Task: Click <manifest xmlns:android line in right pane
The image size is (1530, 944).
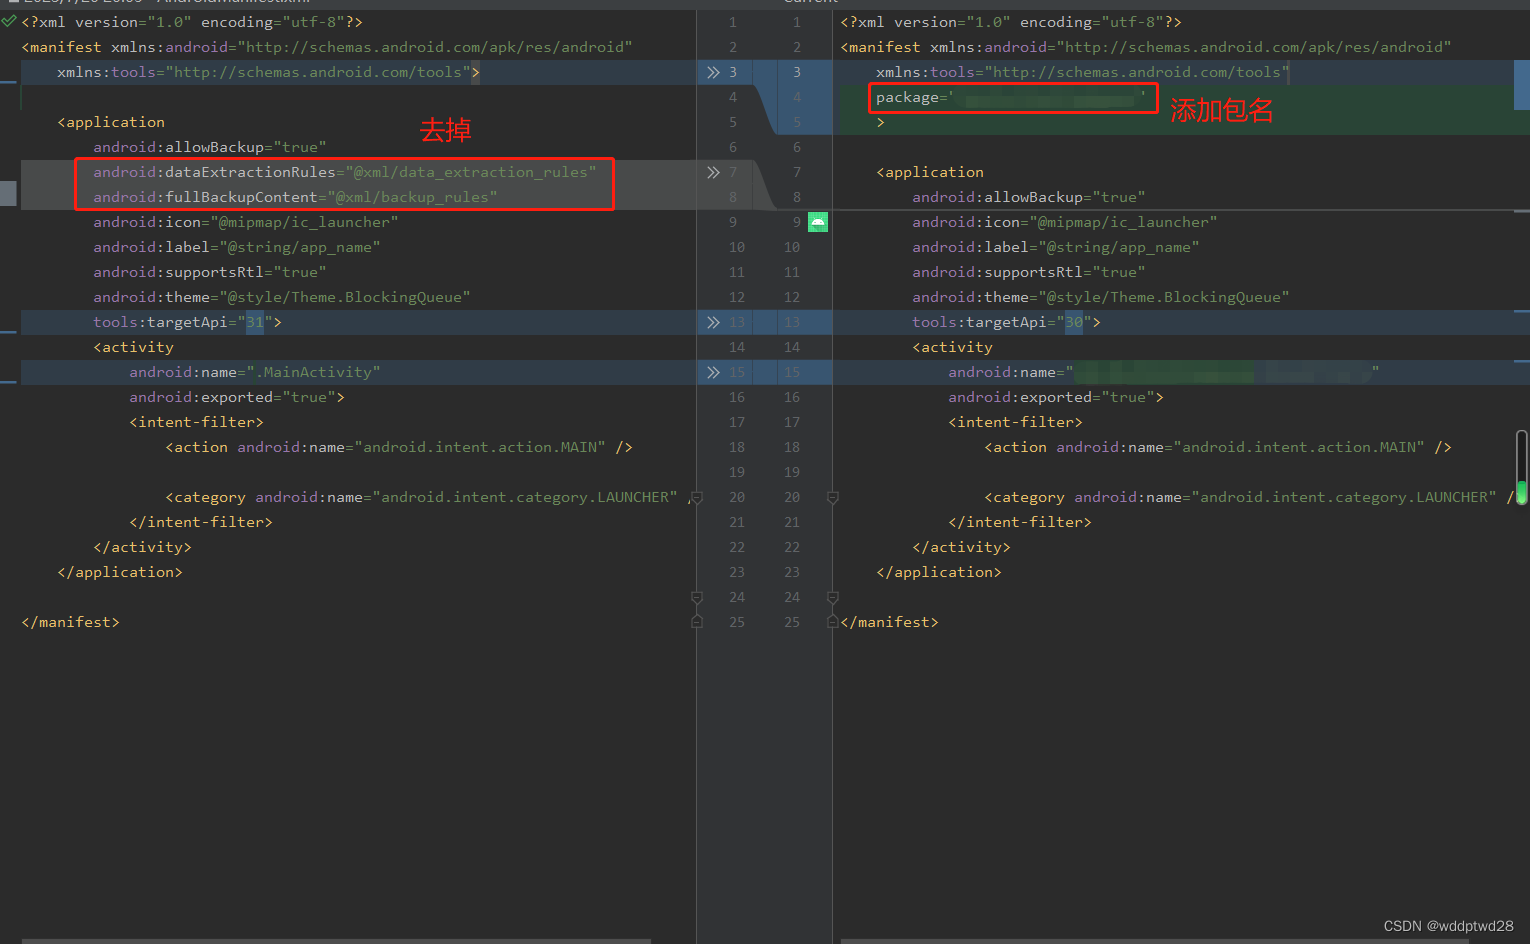Action: click(1146, 47)
